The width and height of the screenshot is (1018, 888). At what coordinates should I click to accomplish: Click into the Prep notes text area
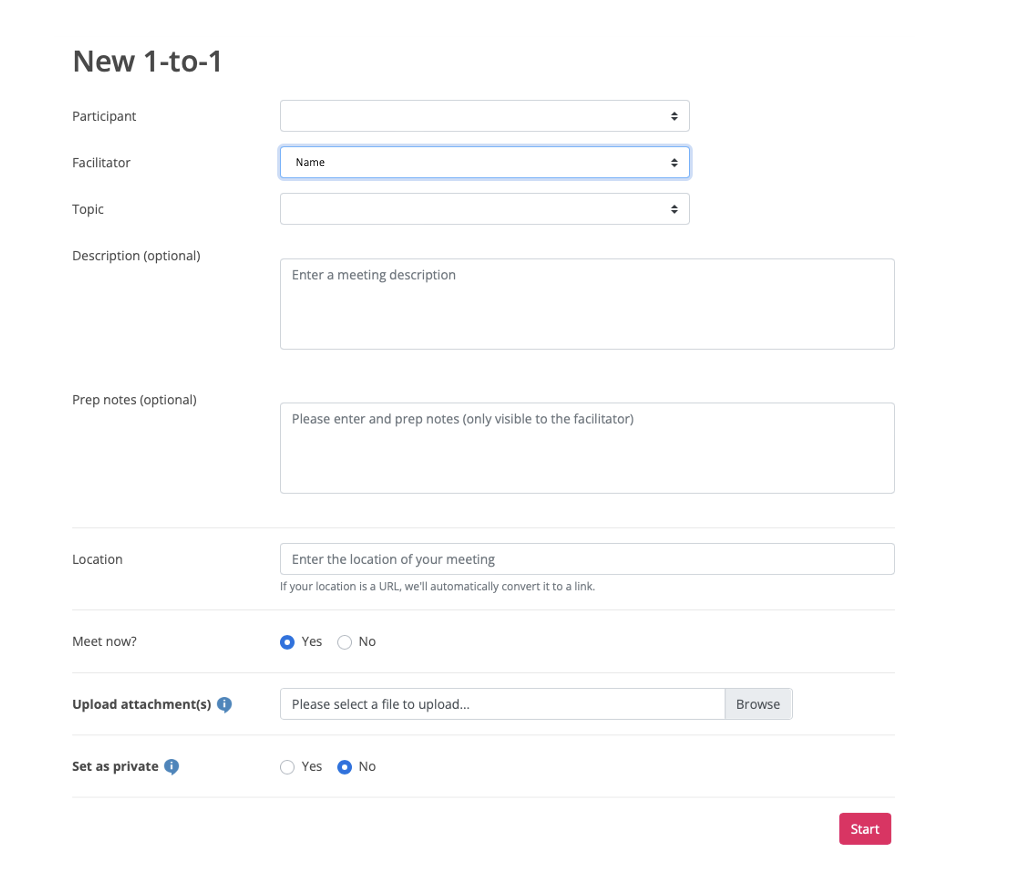pyautogui.click(x=587, y=448)
